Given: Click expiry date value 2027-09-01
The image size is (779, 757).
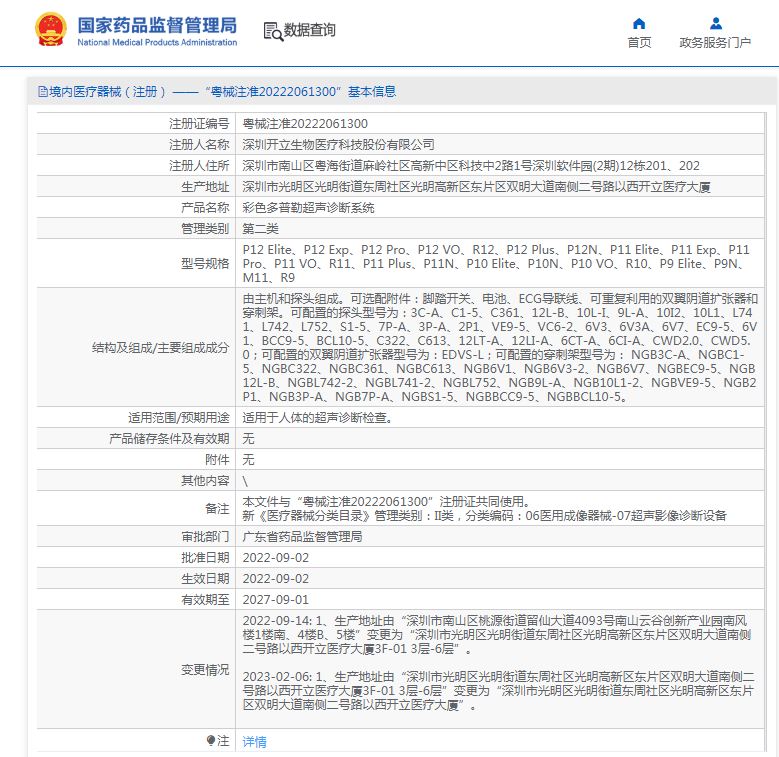Looking at the screenshot, I should [x=276, y=600].
